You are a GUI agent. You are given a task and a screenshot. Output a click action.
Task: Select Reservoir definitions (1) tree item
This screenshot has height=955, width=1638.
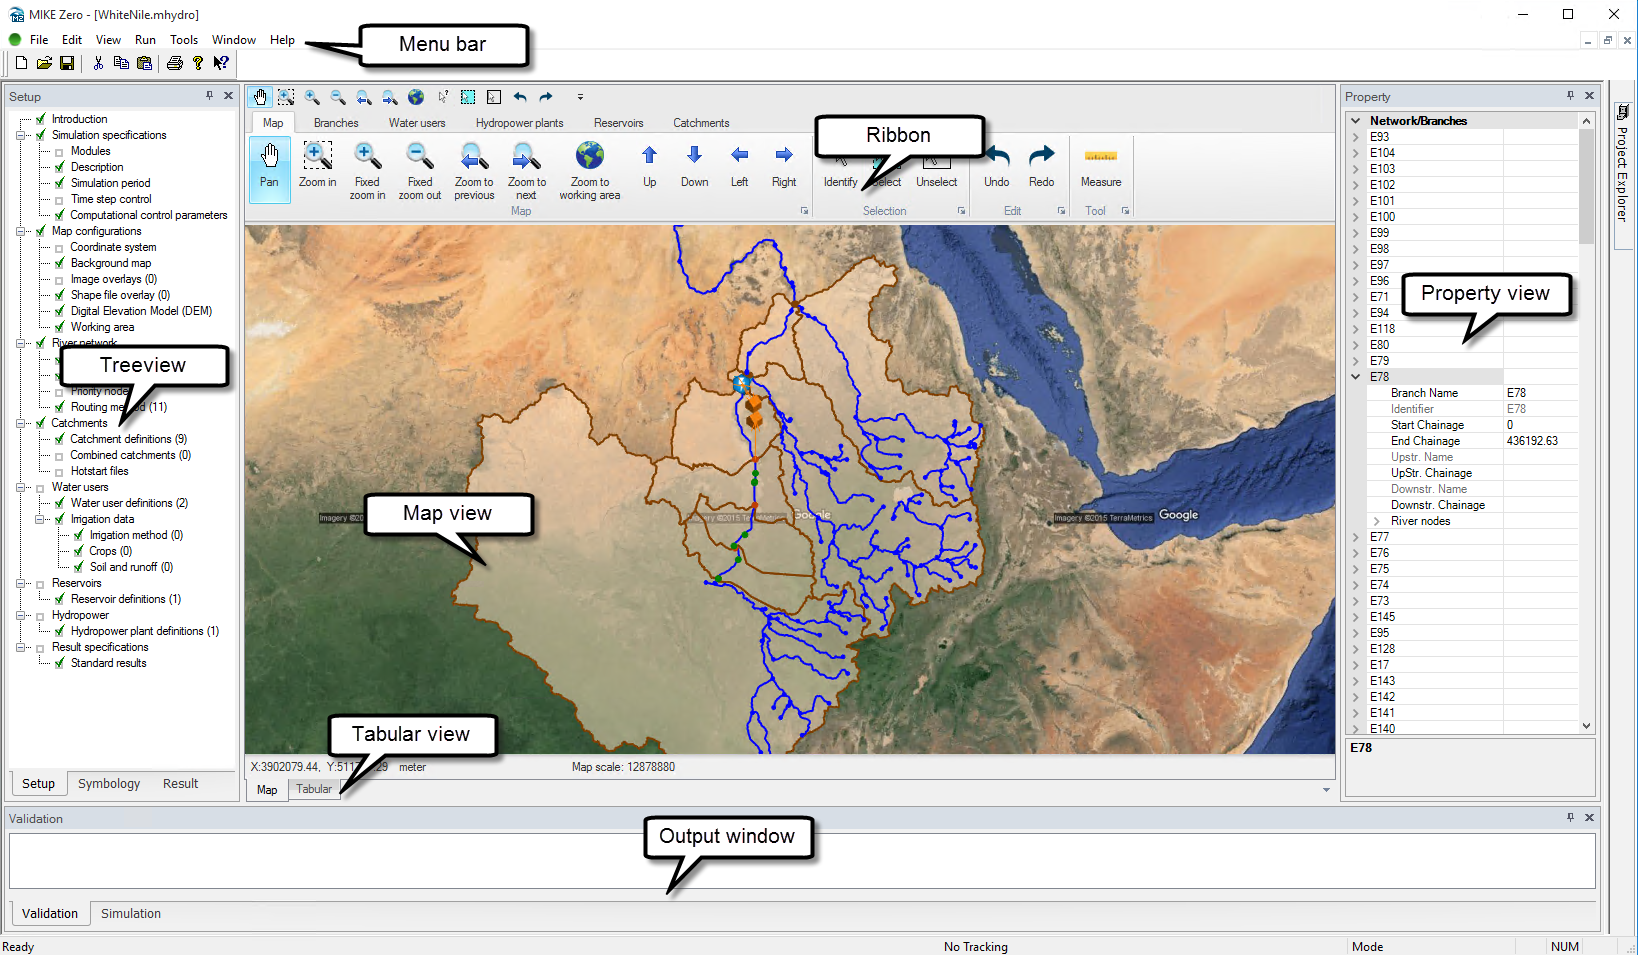coord(126,599)
